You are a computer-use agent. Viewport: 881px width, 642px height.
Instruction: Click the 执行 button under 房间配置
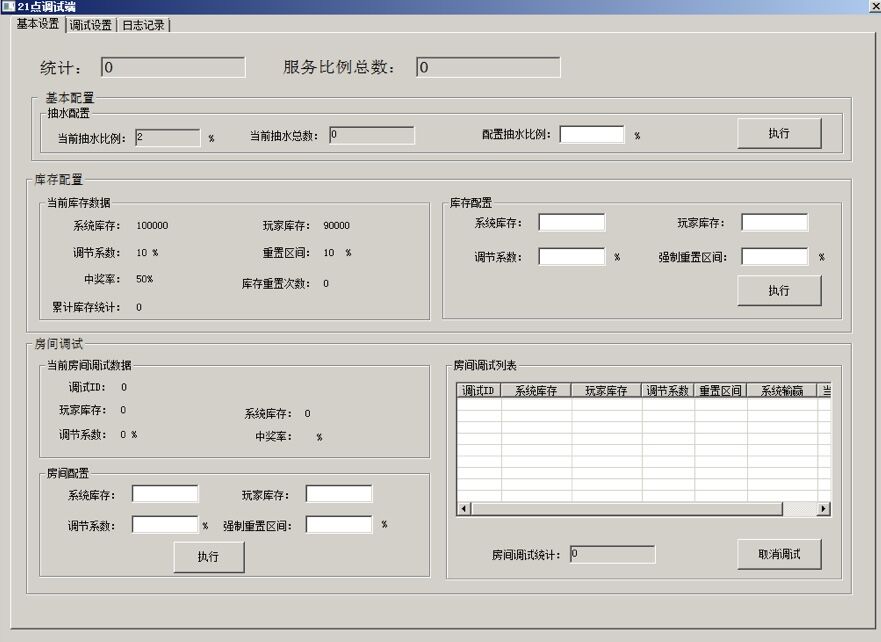[208, 556]
